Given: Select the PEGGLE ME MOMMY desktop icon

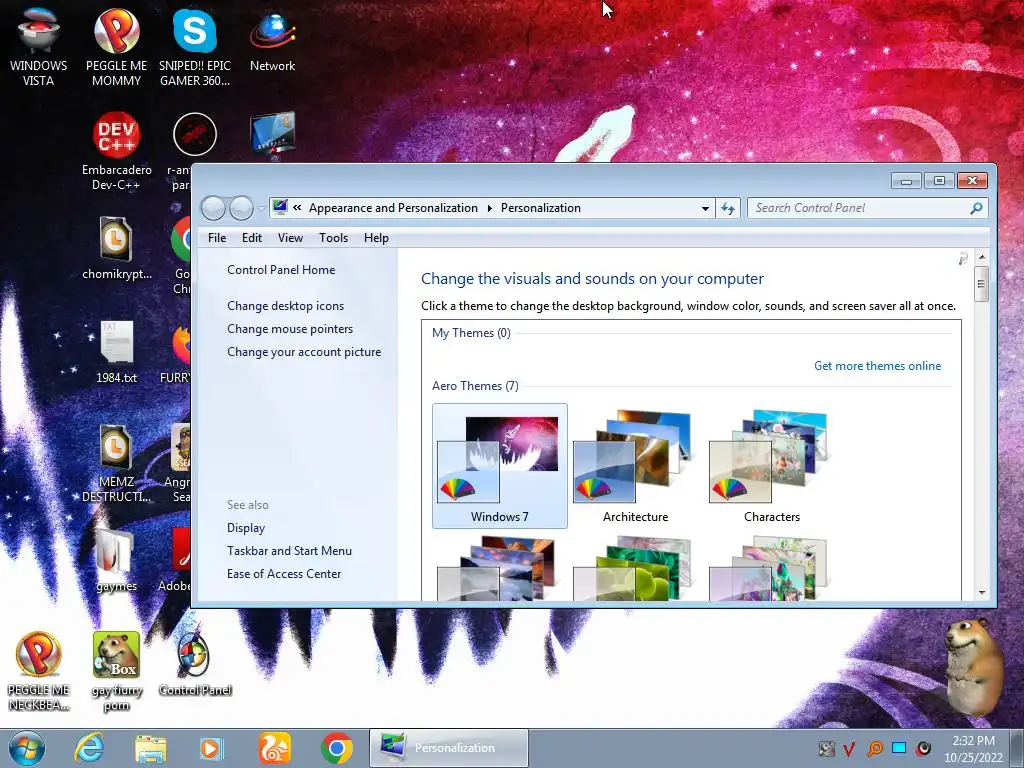Looking at the screenshot, I should pos(116,46).
